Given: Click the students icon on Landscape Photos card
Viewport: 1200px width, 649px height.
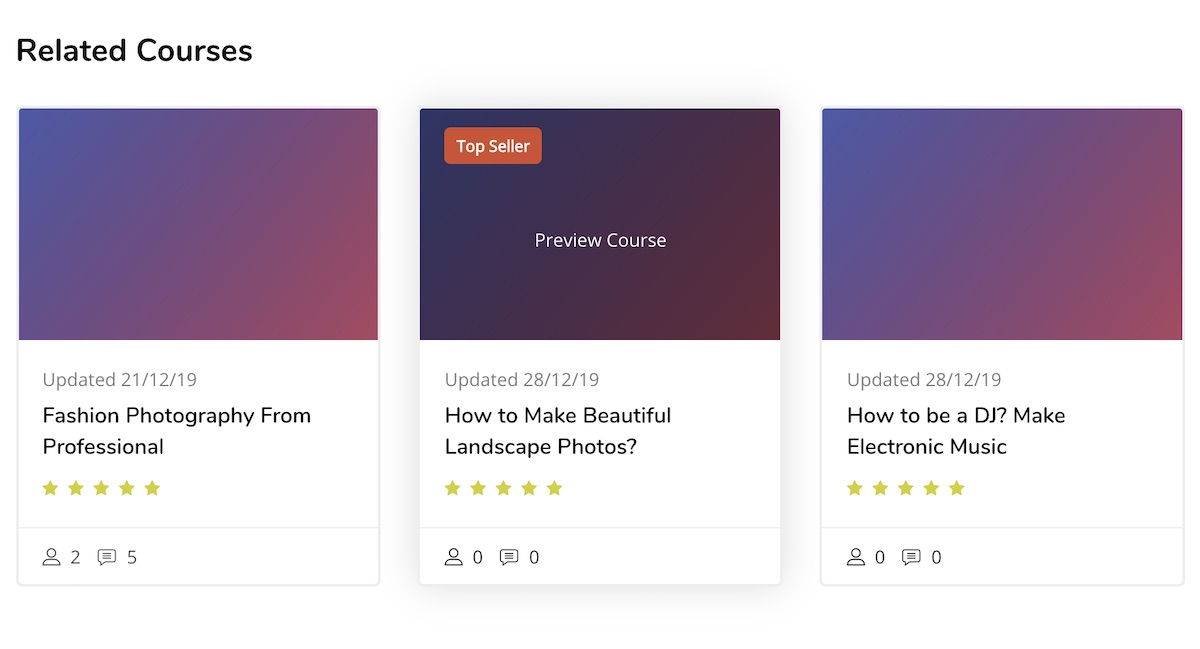Looking at the screenshot, I should (x=454, y=557).
